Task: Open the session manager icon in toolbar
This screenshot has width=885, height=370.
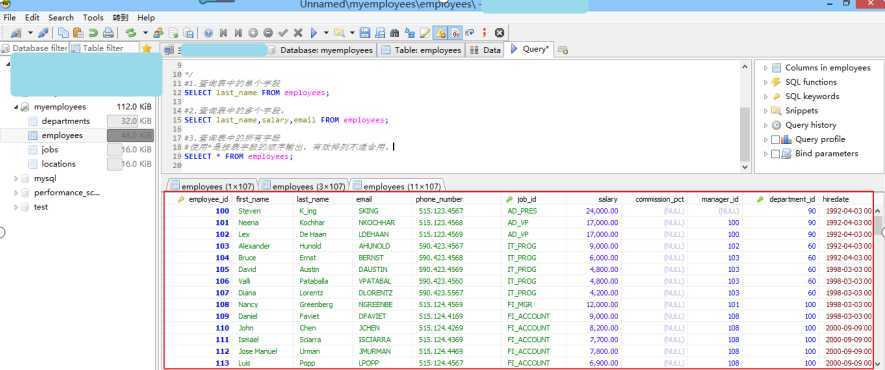Action: (15, 33)
